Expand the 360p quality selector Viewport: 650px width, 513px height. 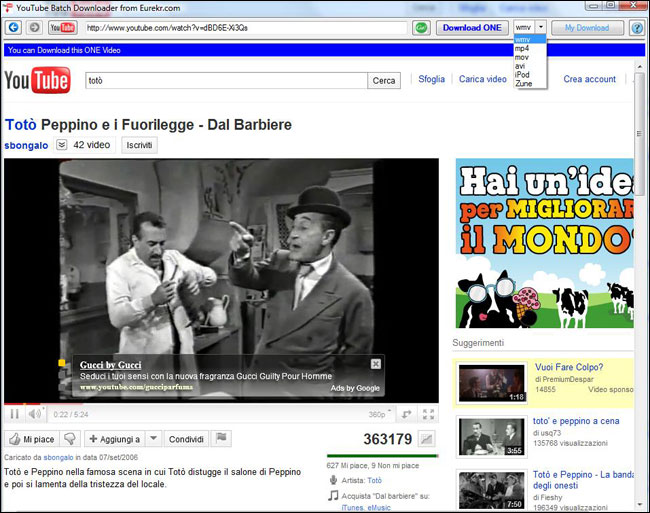(378, 414)
